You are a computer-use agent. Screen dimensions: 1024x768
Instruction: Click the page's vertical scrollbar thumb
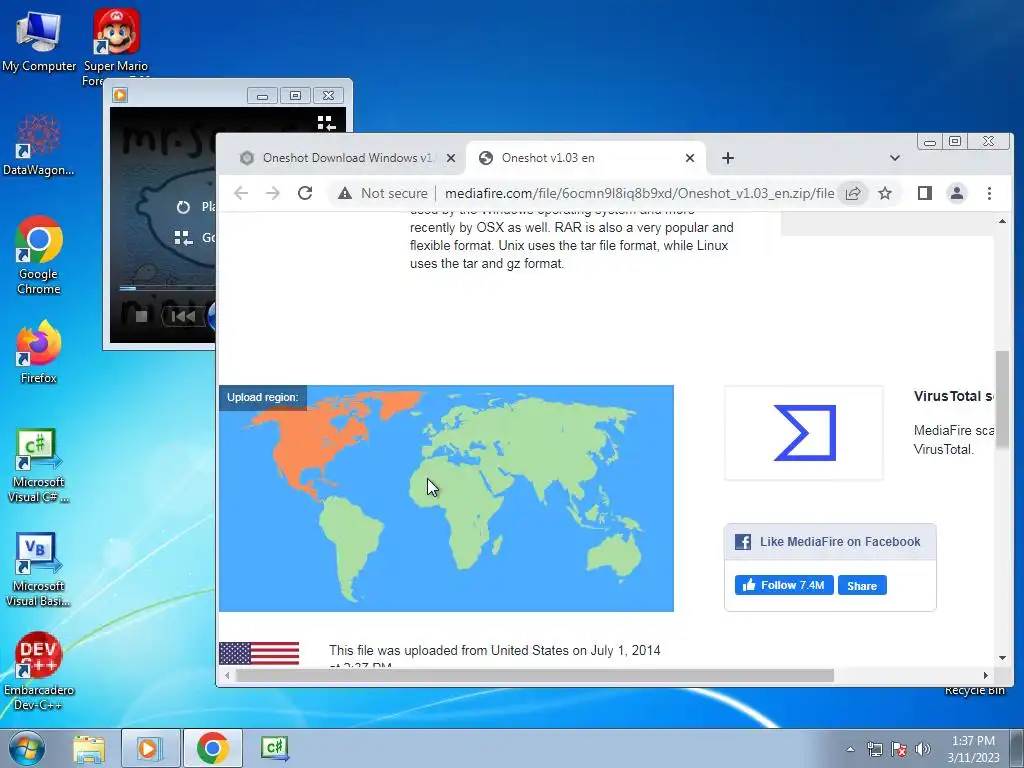(1002, 399)
